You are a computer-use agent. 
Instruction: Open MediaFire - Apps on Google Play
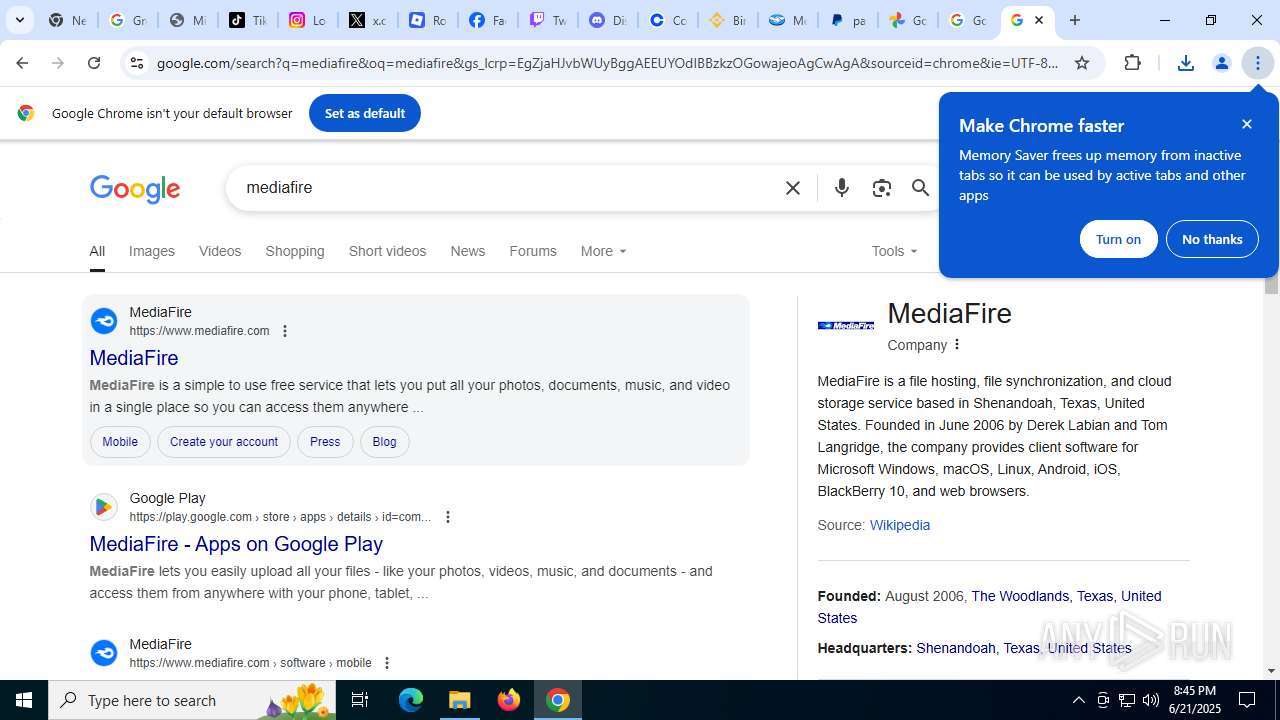(x=236, y=544)
